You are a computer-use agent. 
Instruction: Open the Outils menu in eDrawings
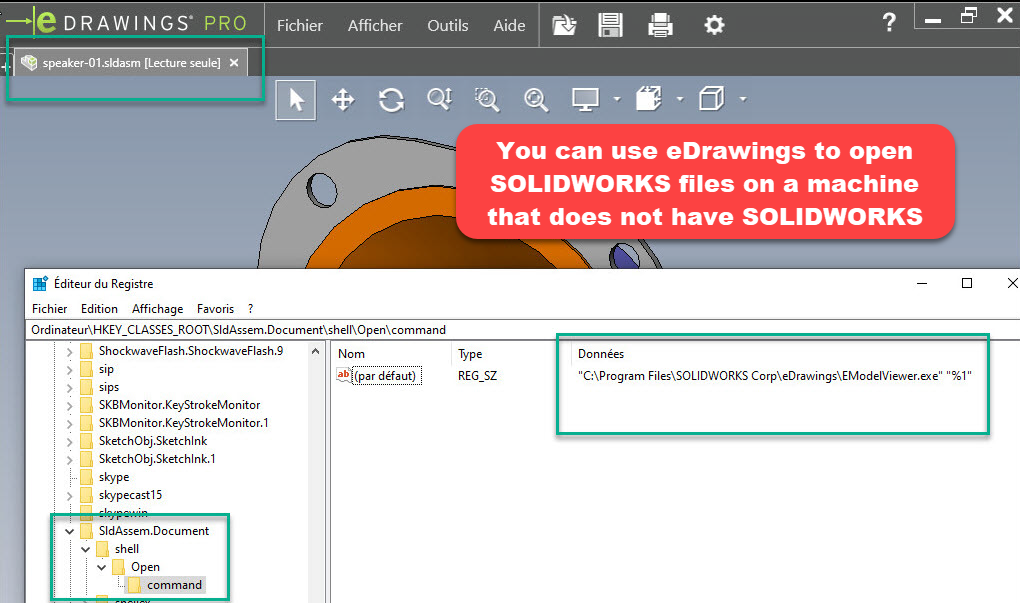tap(447, 26)
